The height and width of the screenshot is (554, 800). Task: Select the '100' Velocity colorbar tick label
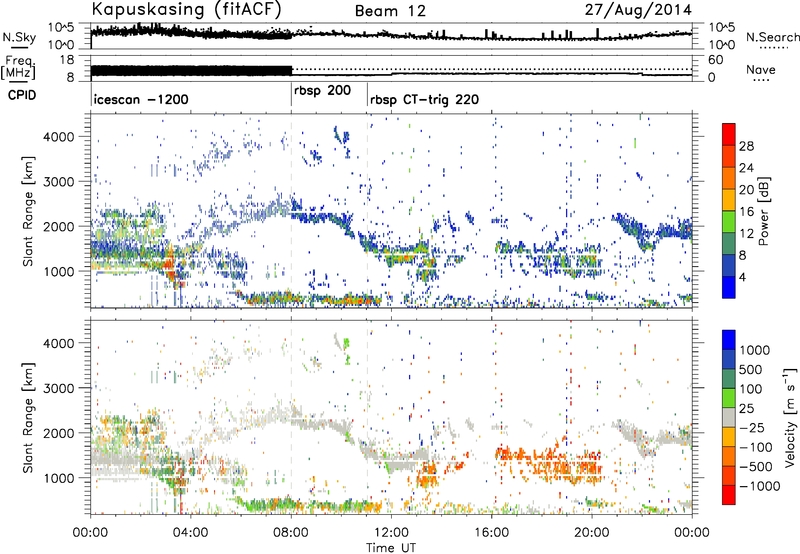click(x=751, y=389)
